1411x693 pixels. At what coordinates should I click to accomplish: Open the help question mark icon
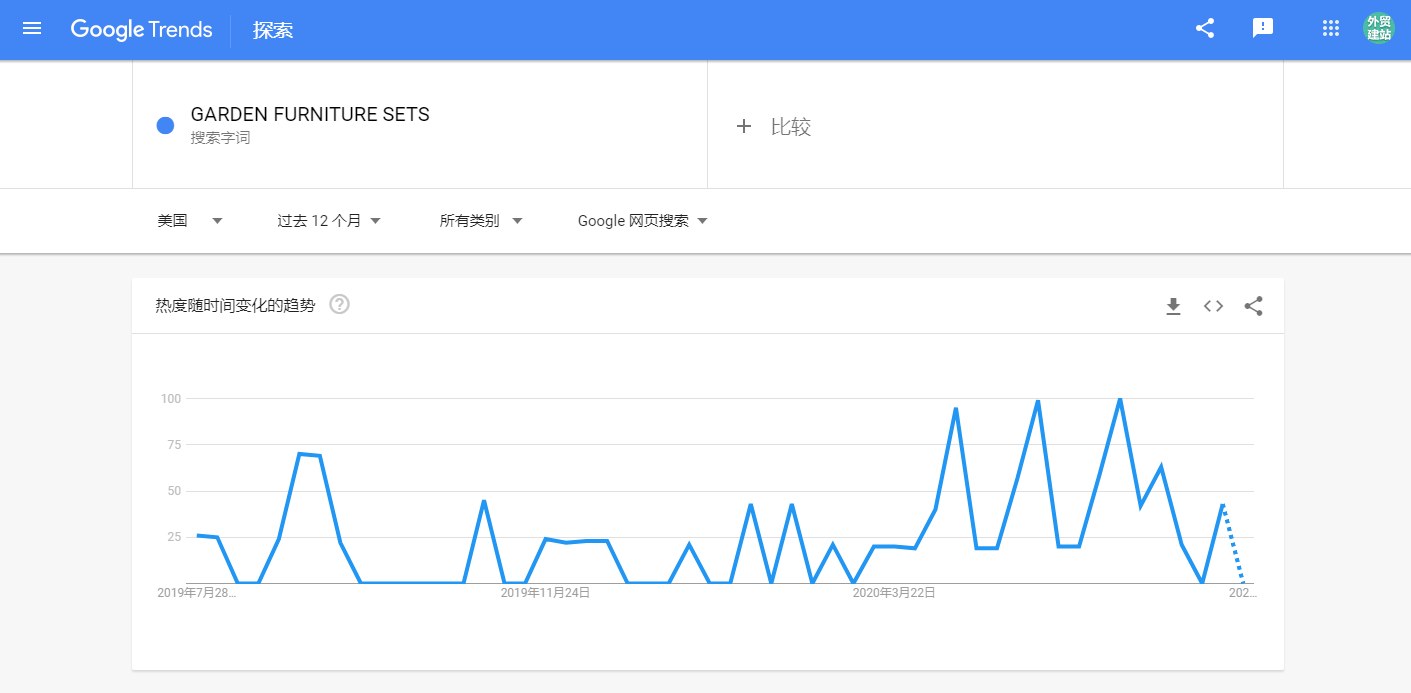click(339, 305)
